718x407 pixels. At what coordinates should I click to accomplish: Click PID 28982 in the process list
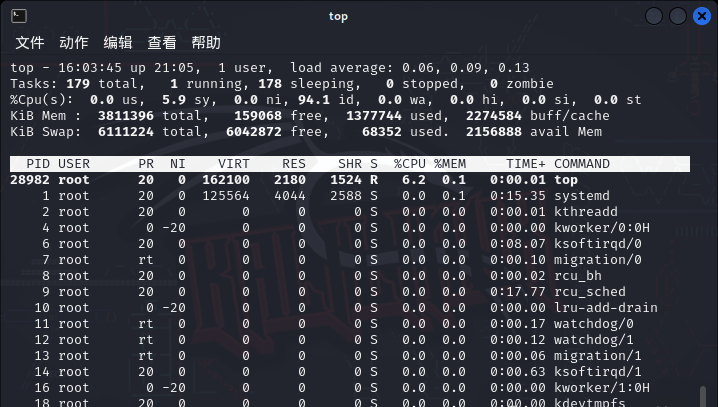[x=30, y=180]
